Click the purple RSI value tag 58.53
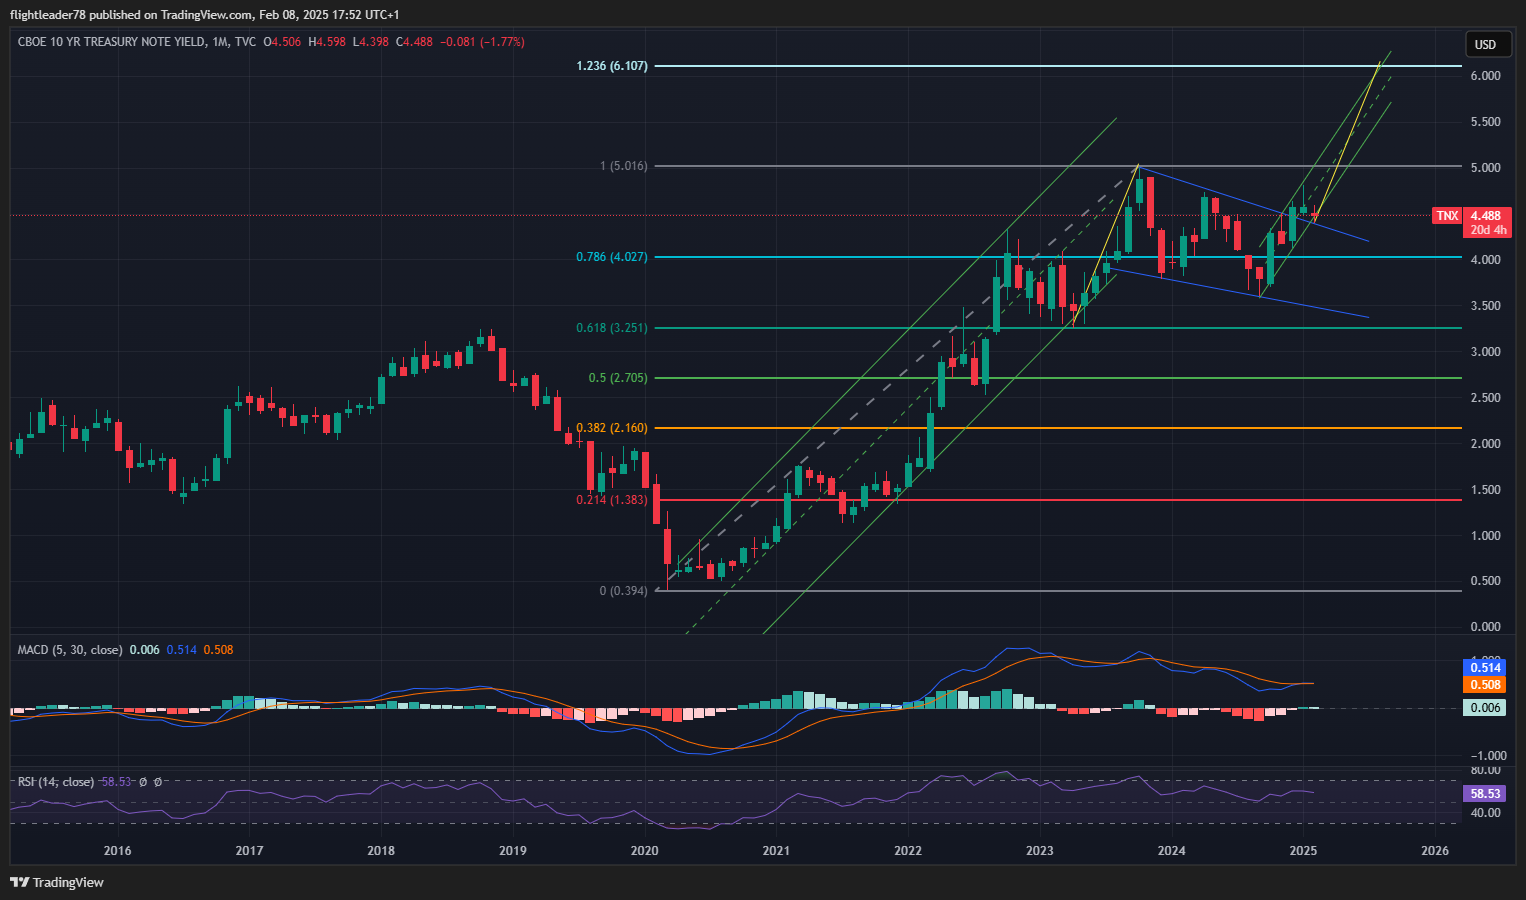1526x900 pixels. tap(1486, 794)
